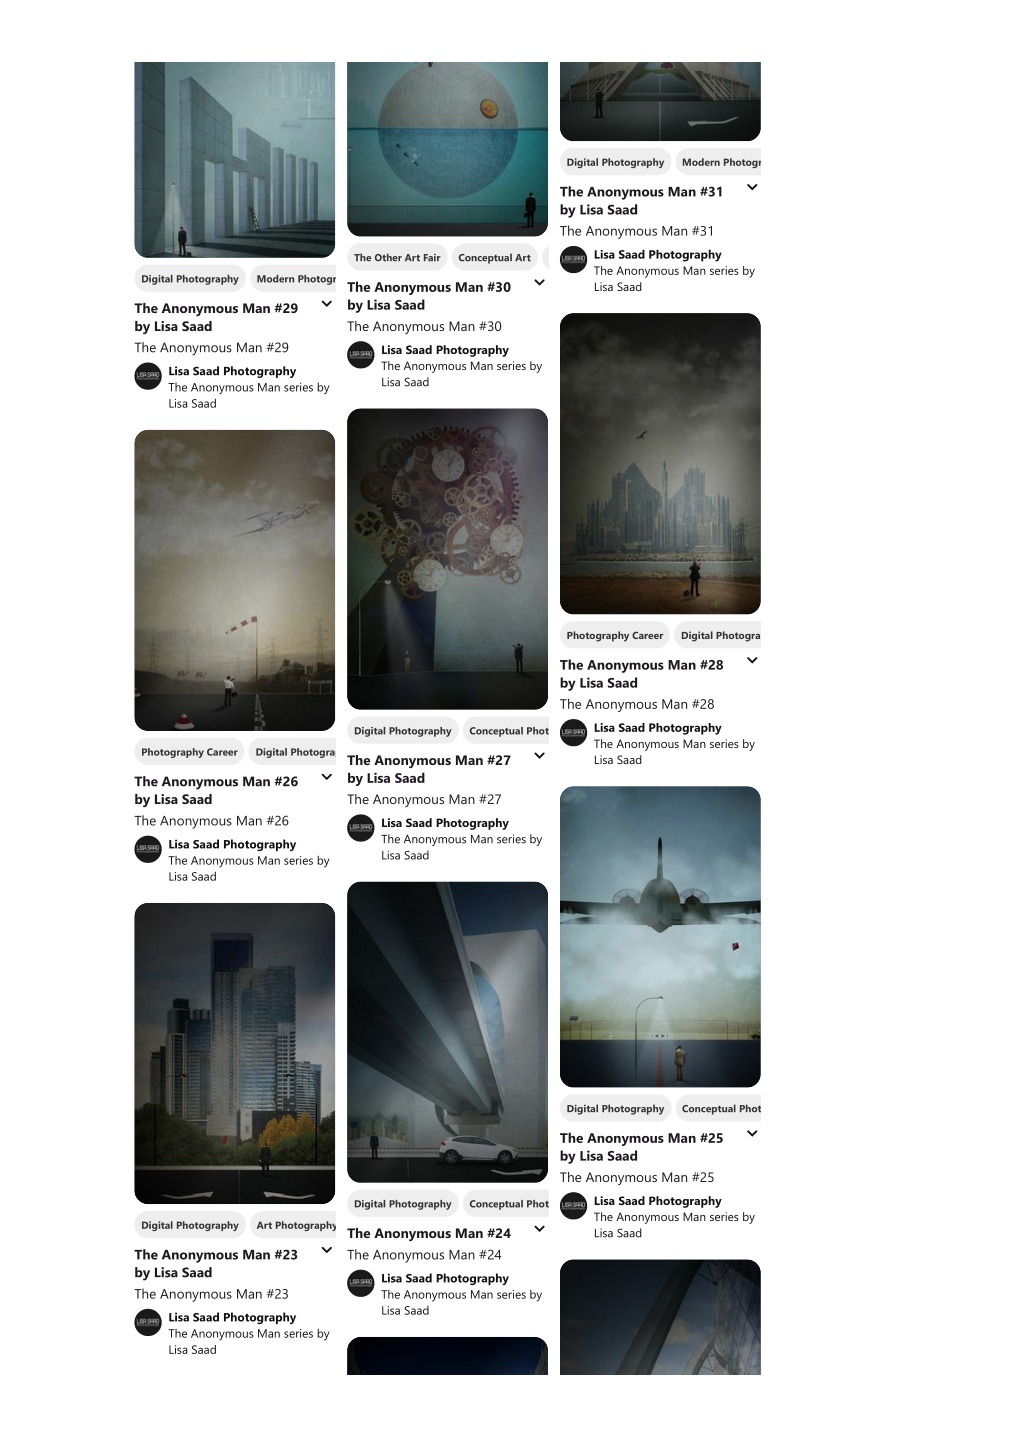This screenshot has width=1024, height=1449.
Task: Click Lisa Saad avatar under pin #27
Action: [x=361, y=828]
